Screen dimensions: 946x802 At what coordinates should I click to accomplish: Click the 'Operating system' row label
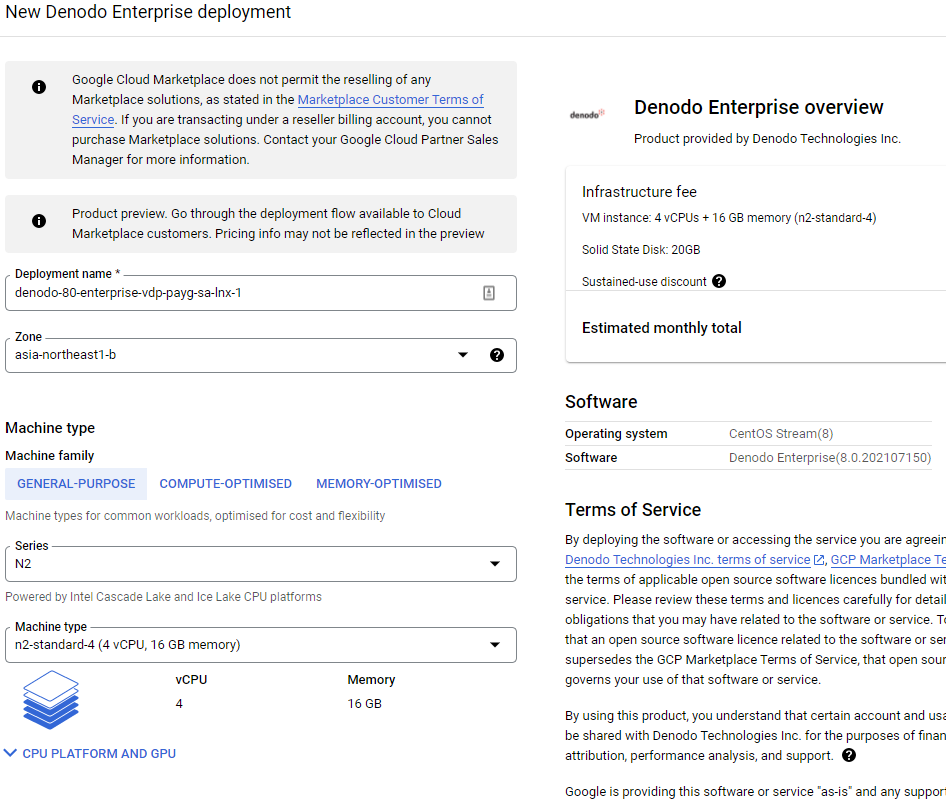point(616,434)
